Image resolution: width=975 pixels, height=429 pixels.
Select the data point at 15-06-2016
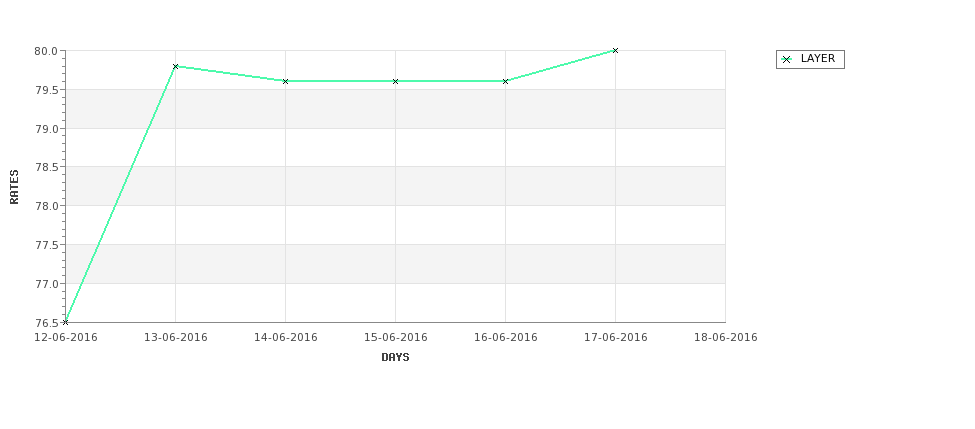[395, 81]
